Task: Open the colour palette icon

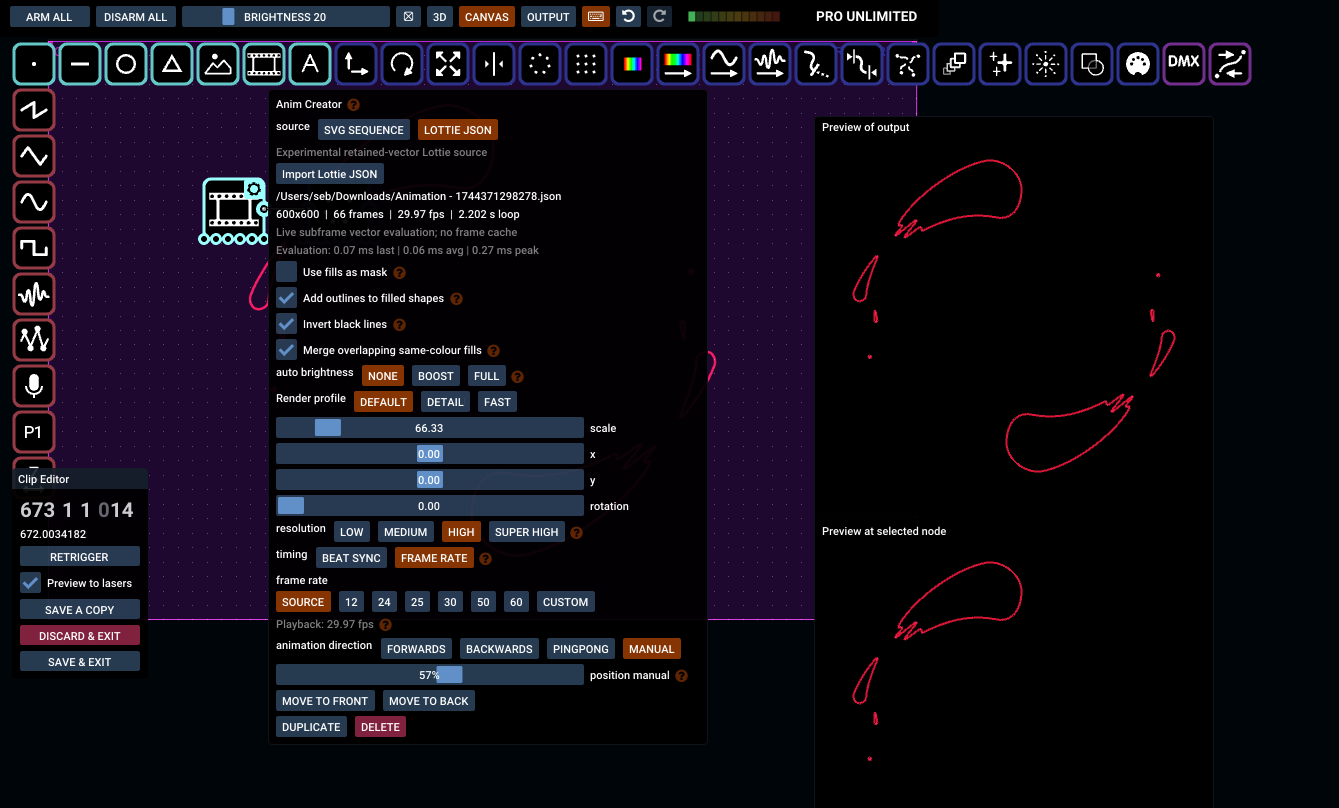Action: point(1138,64)
